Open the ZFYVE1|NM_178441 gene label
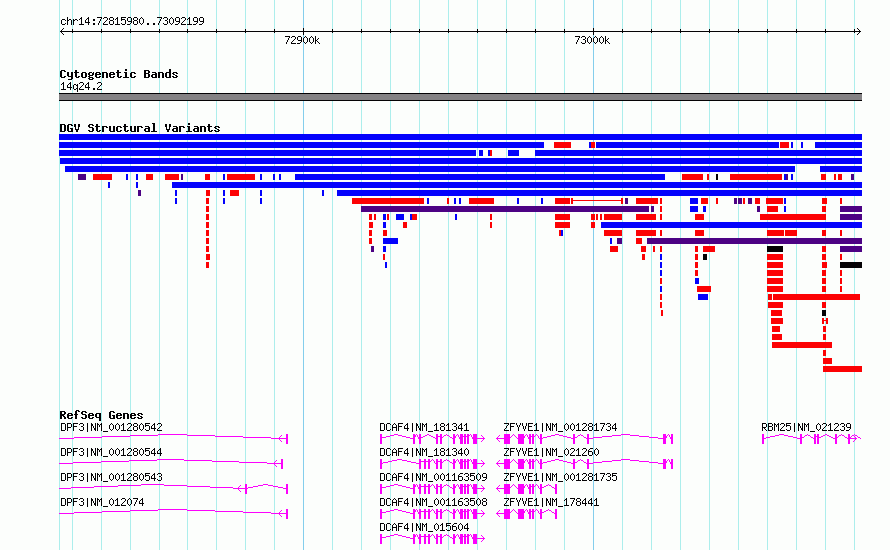Screen dimensions: 890x550 (x=551, y=502)
